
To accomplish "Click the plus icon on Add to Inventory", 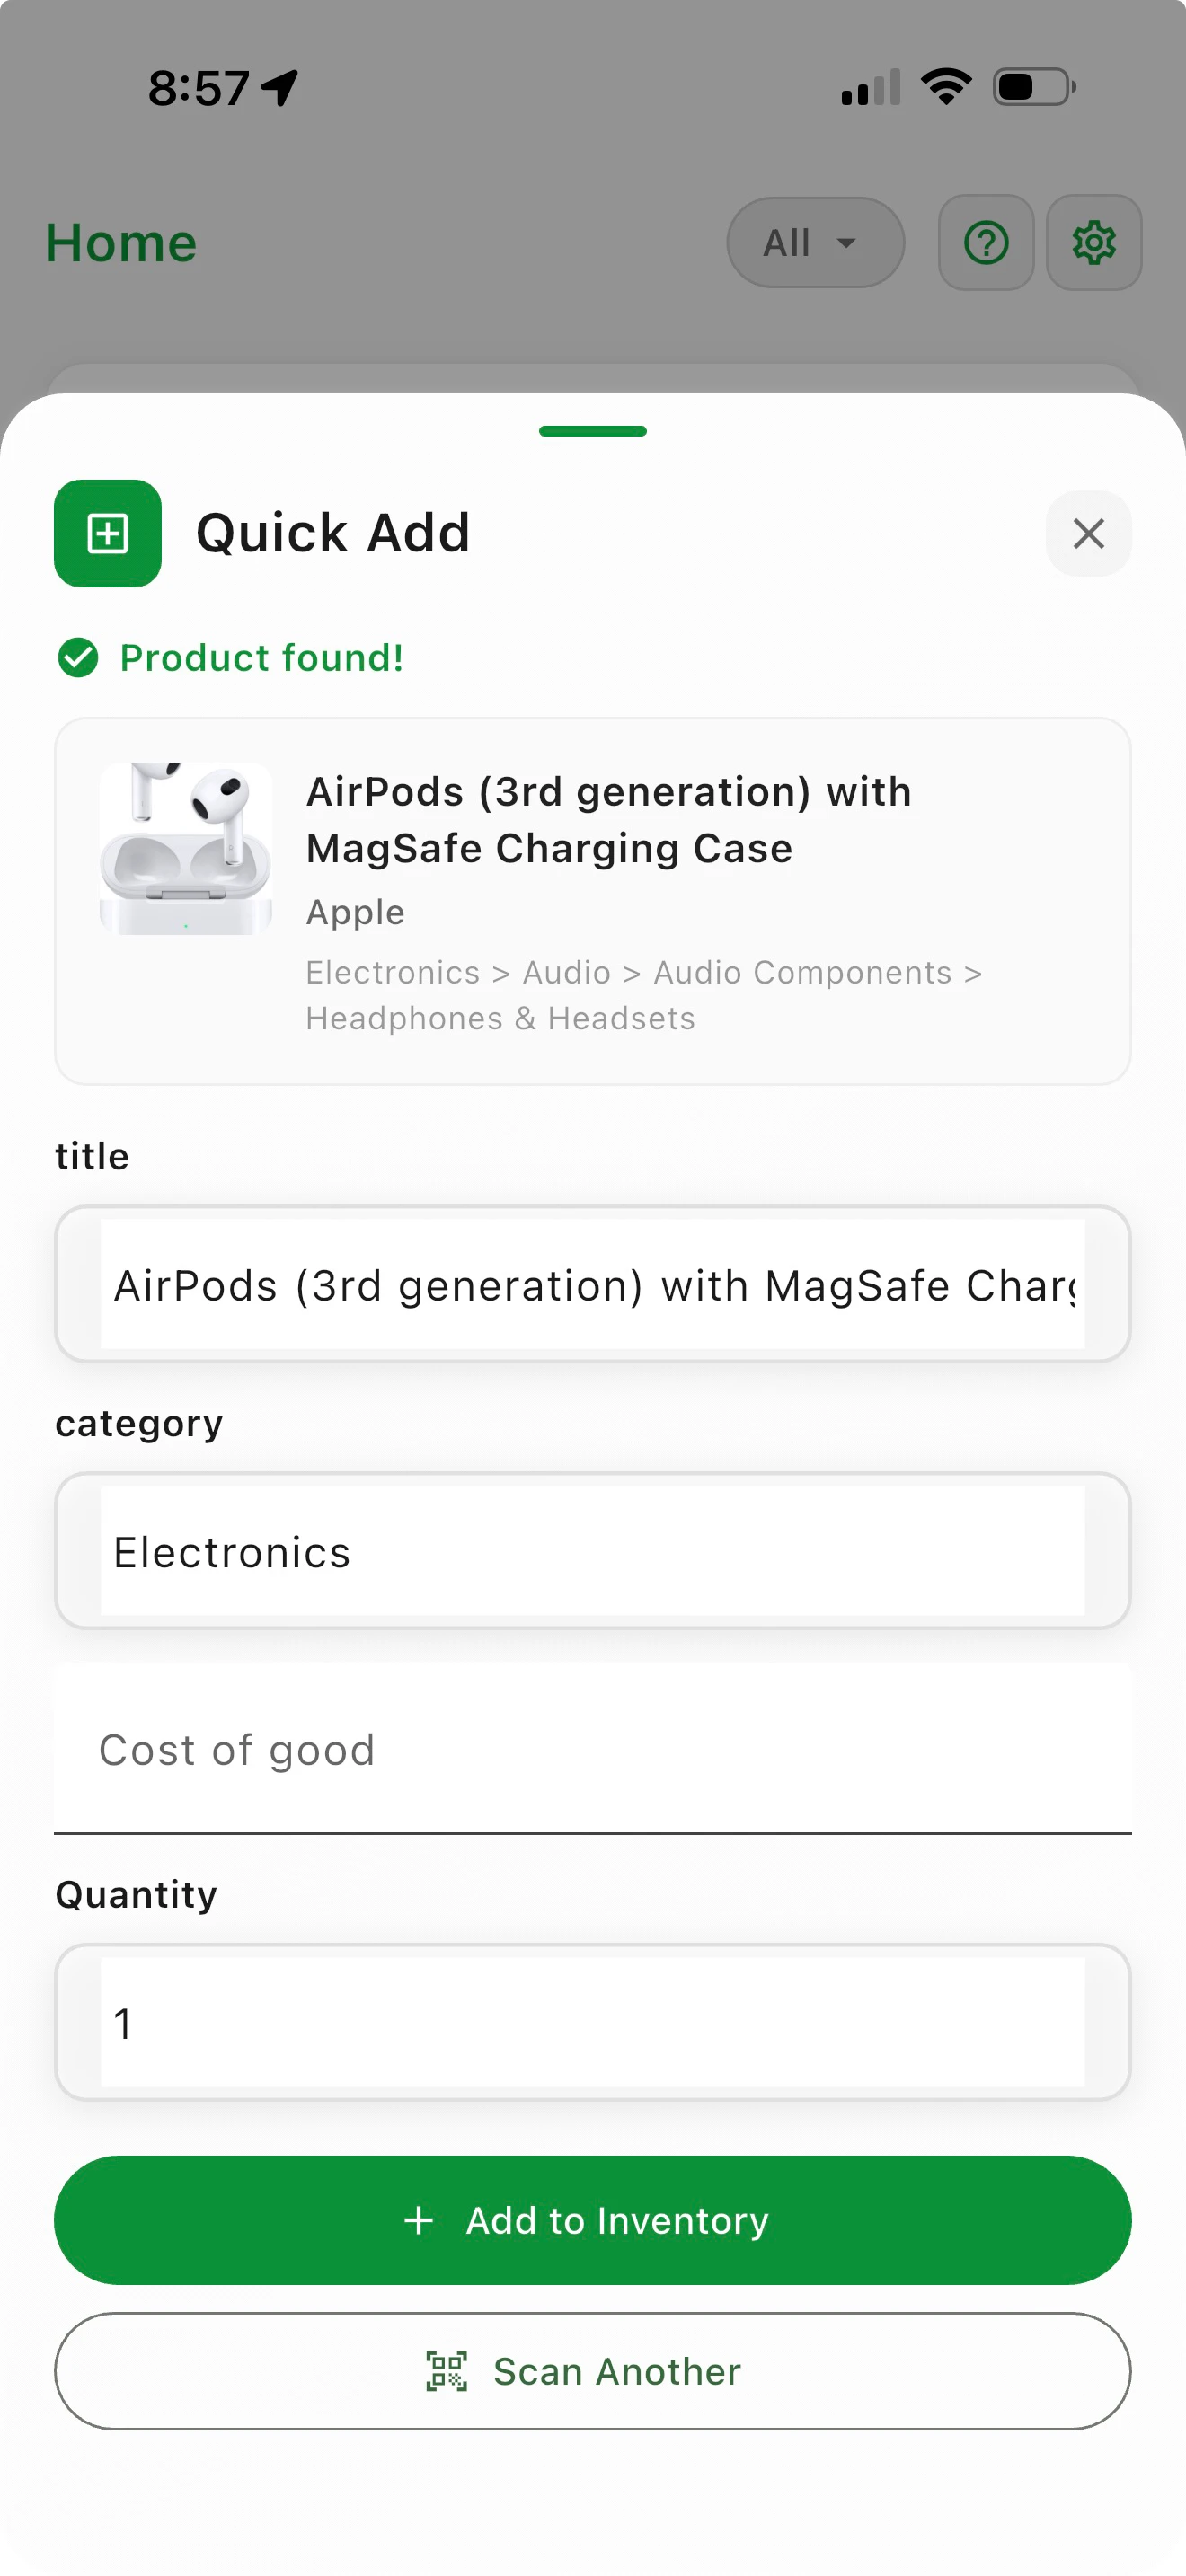I will coord(419,2220).
